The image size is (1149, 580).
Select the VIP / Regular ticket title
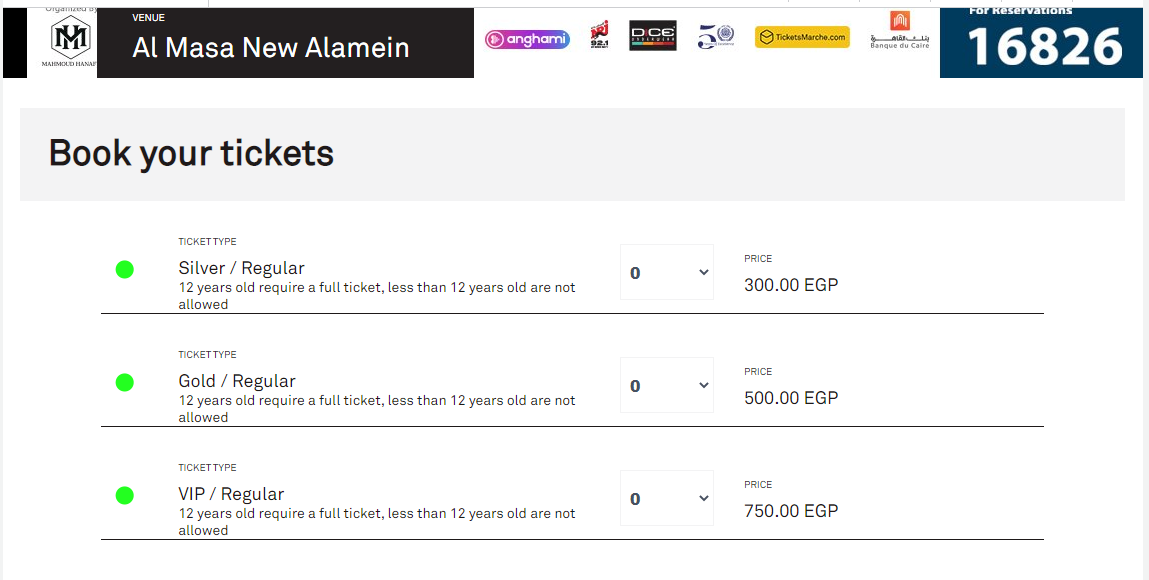coord(231,494)
